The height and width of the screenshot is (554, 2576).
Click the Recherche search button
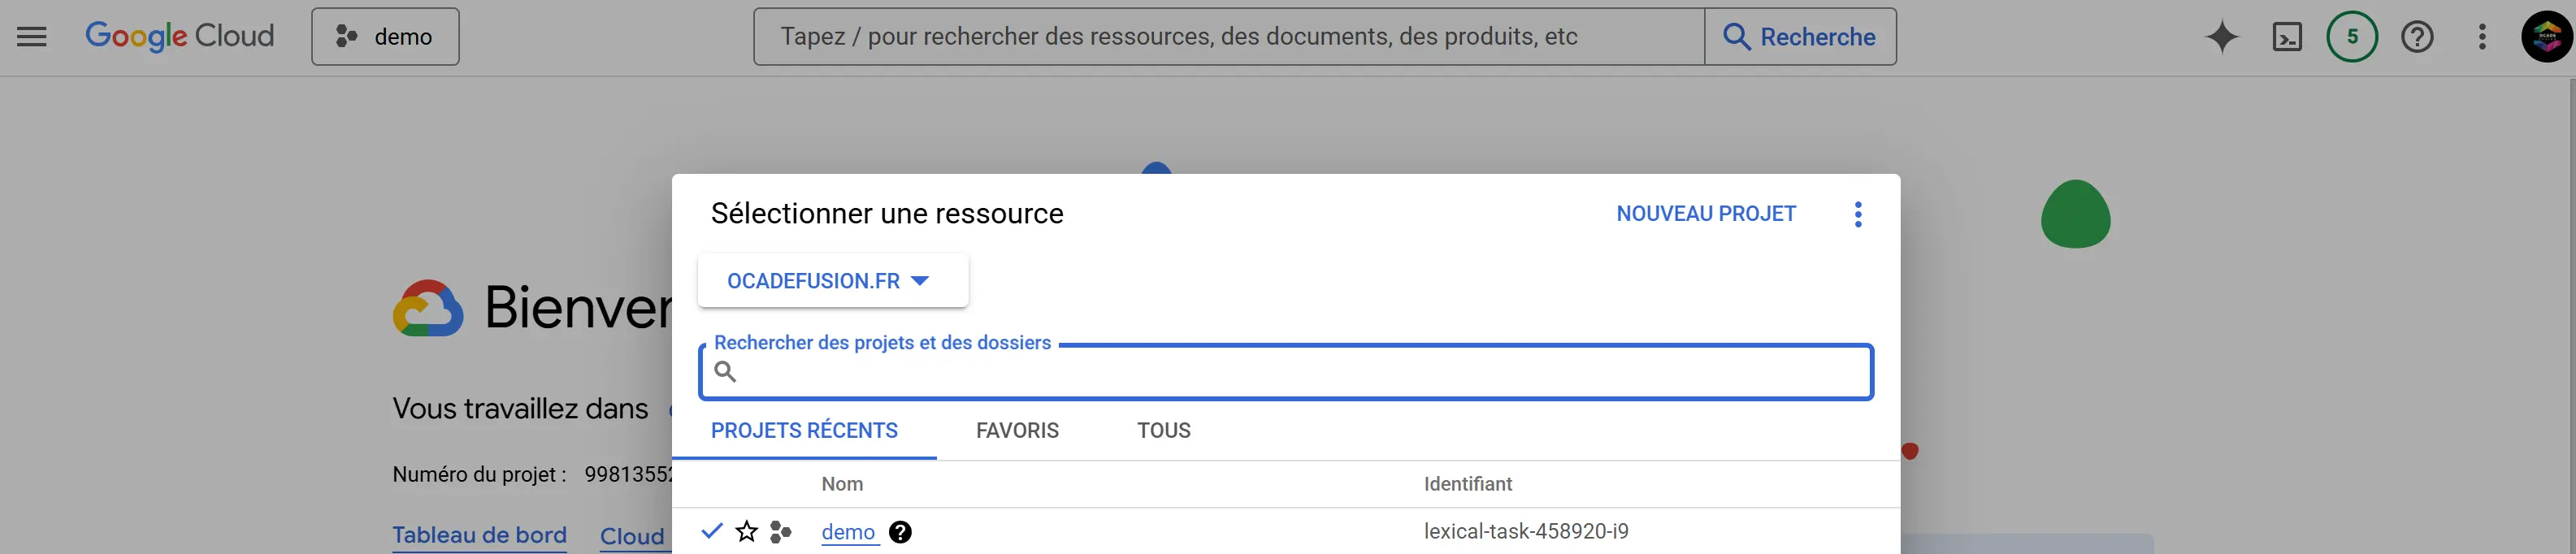[1800, 37]
